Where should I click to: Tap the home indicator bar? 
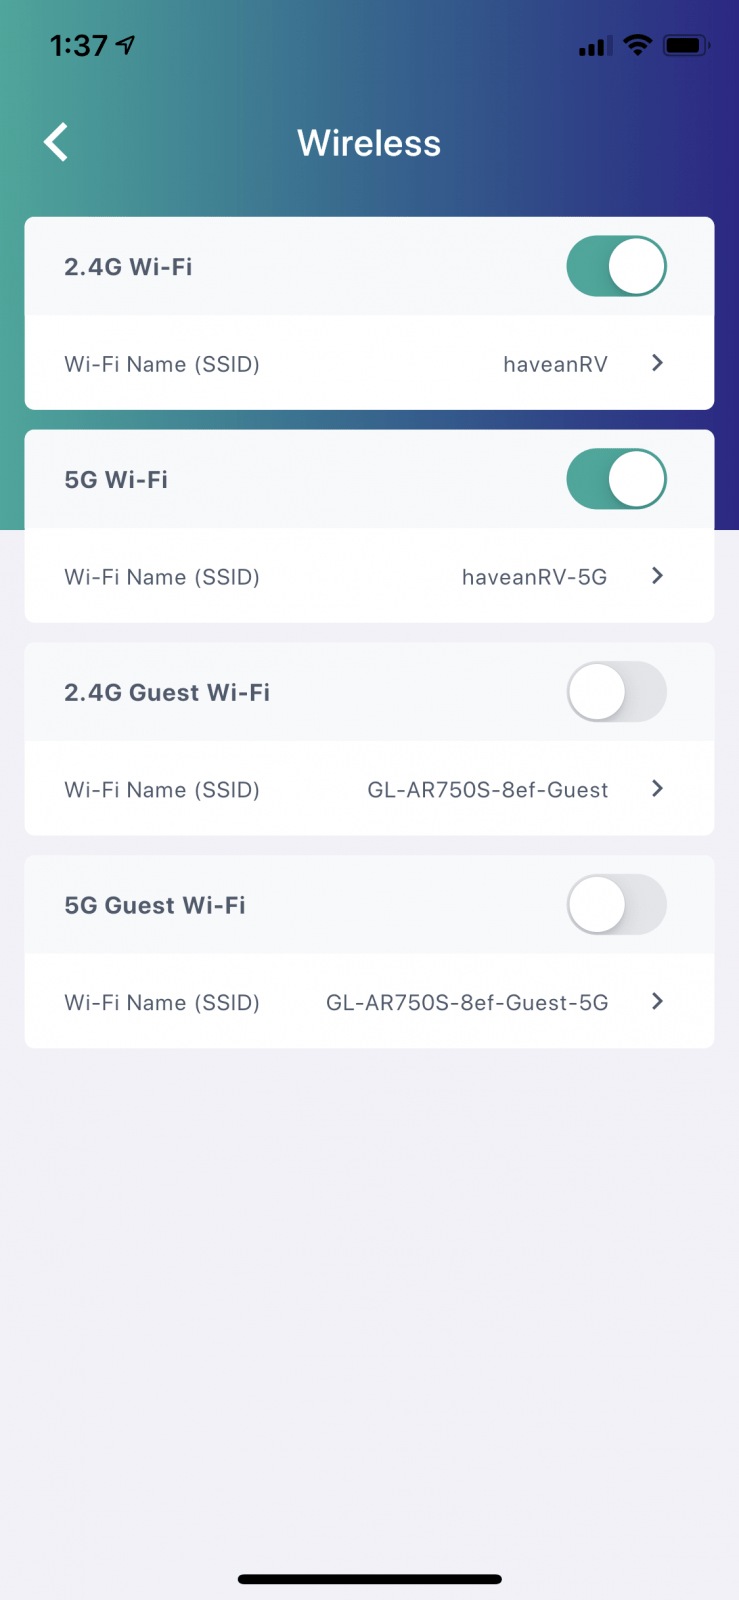click(369, 1580)
